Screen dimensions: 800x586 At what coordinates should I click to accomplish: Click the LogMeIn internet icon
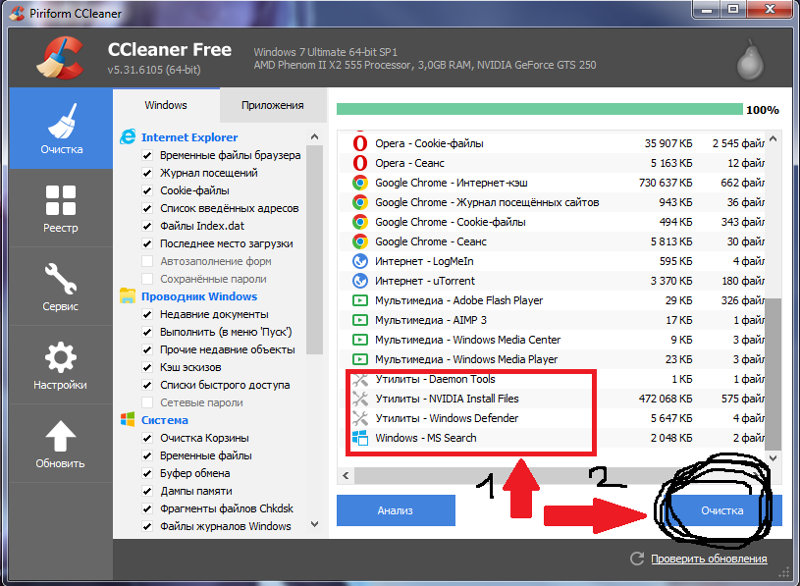point(360,261)
